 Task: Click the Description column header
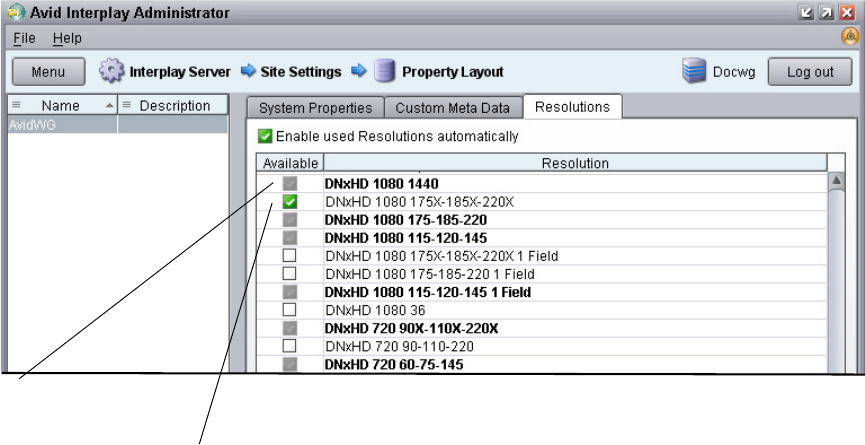173,105
